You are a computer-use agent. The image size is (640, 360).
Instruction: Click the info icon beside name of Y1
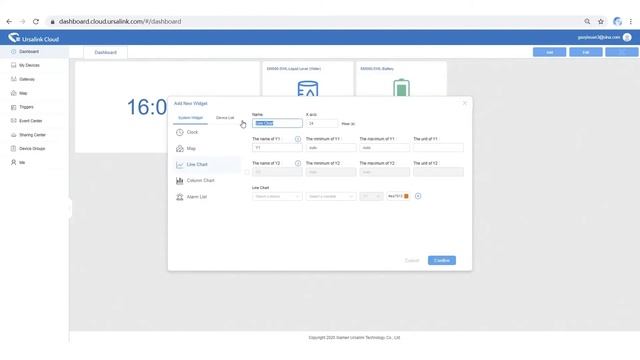tap(298, 139)
